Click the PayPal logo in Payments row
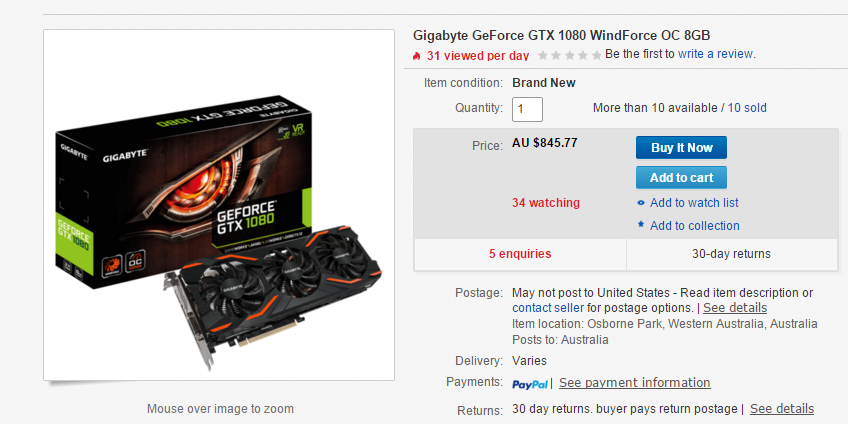 coord(529,384)
